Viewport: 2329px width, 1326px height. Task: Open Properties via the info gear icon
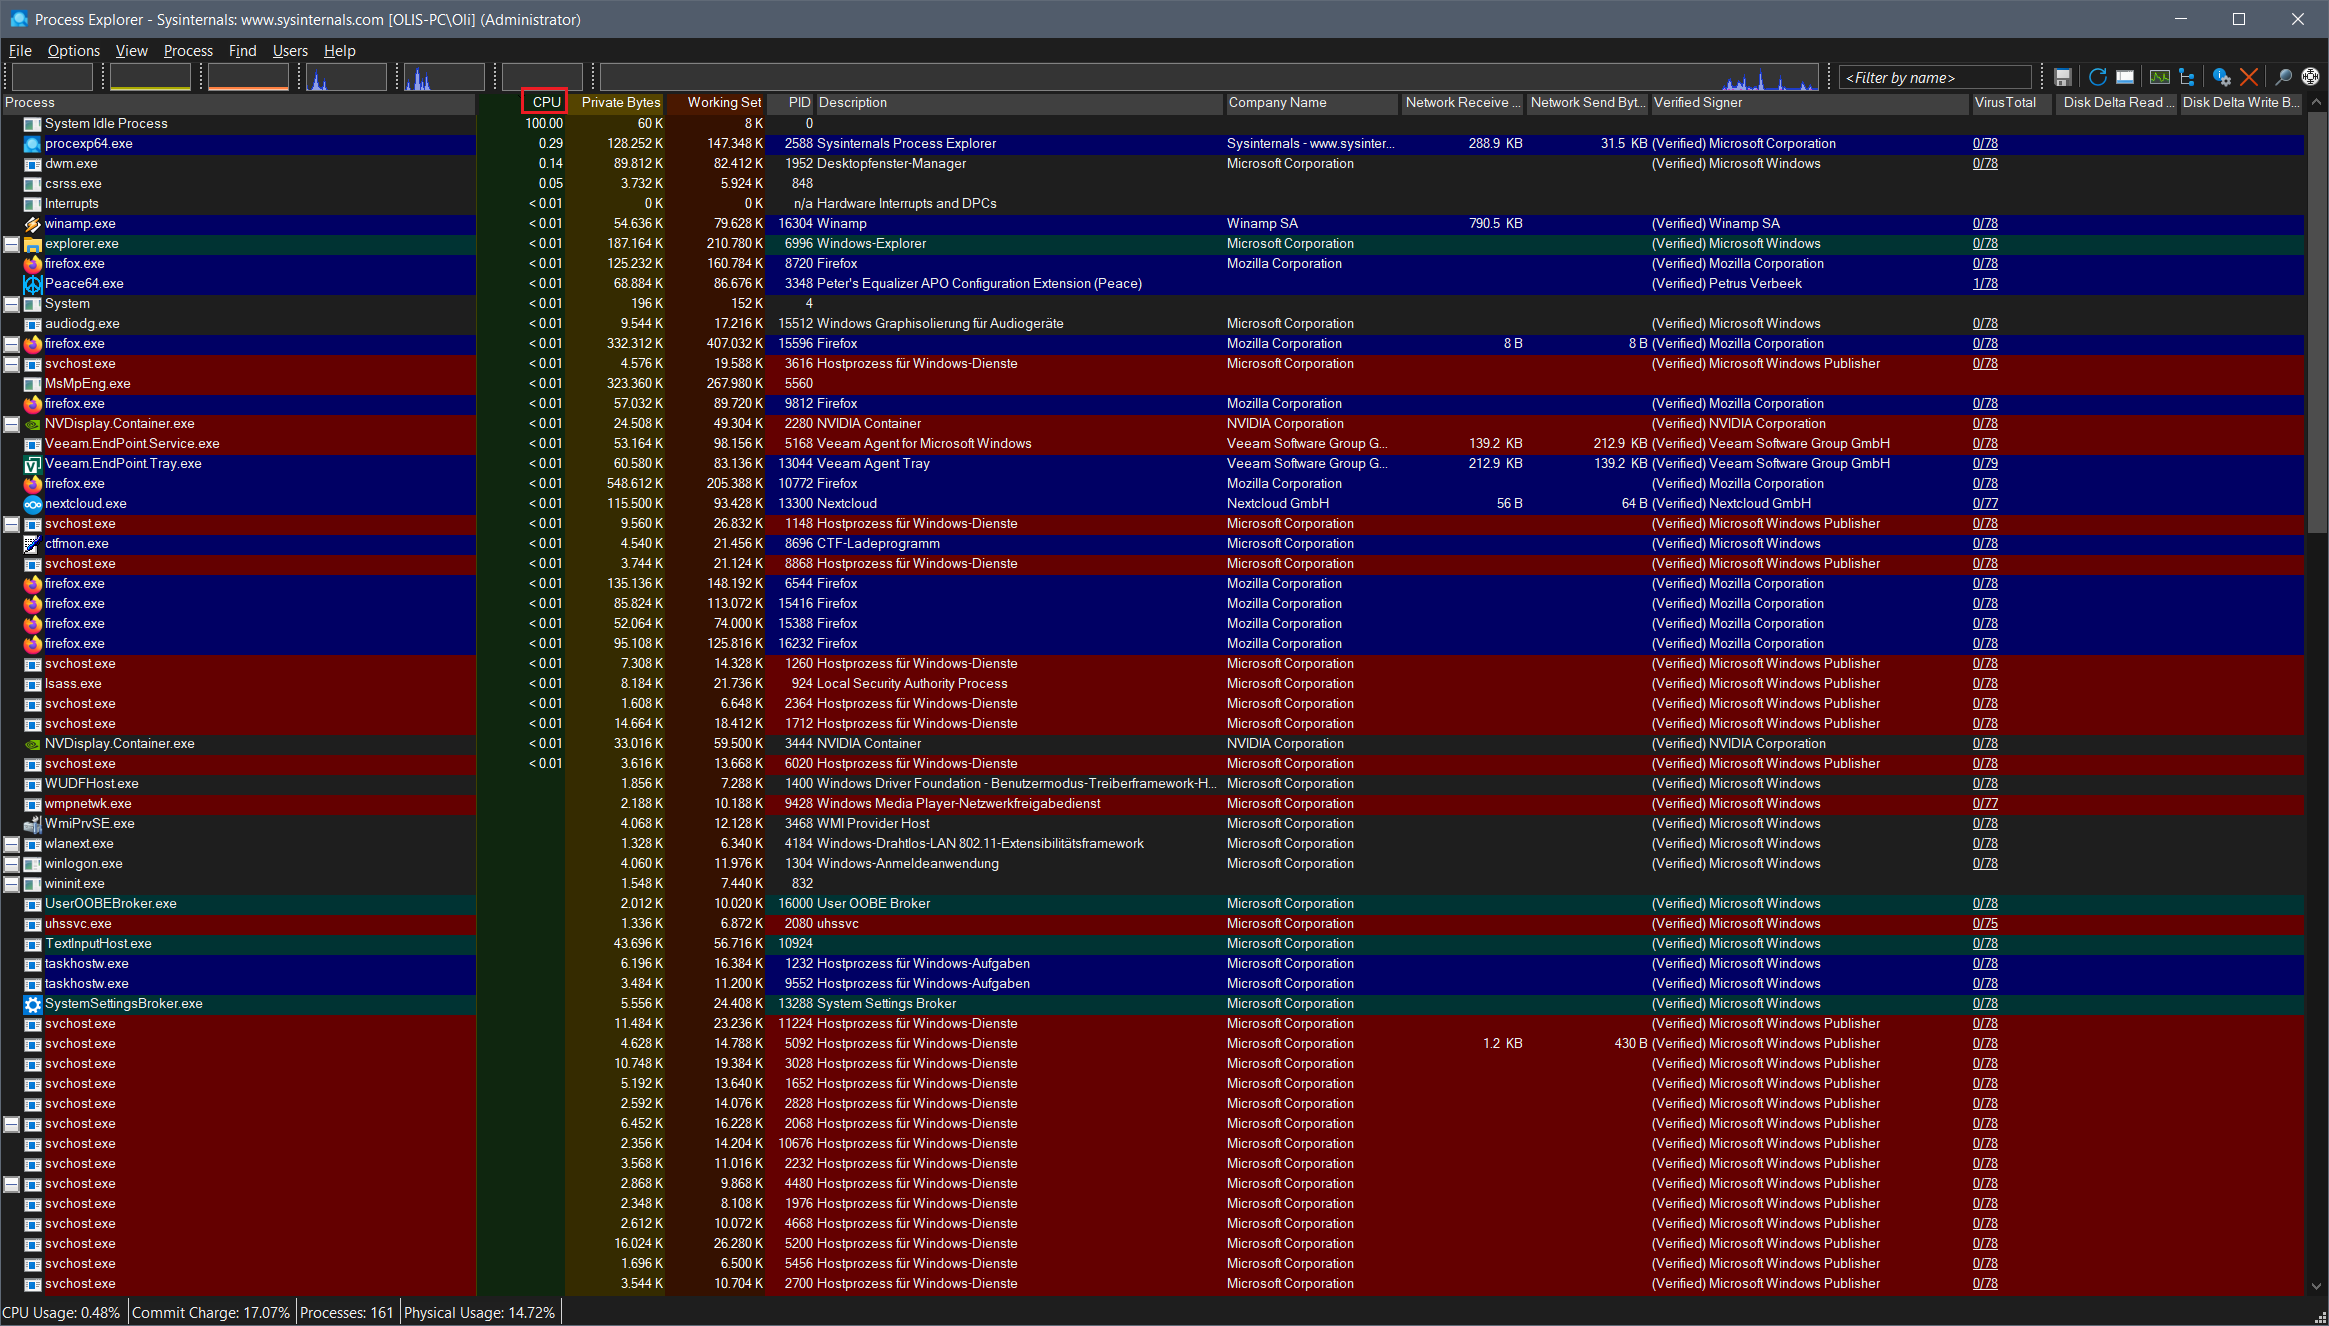(x=2221, y=77)
